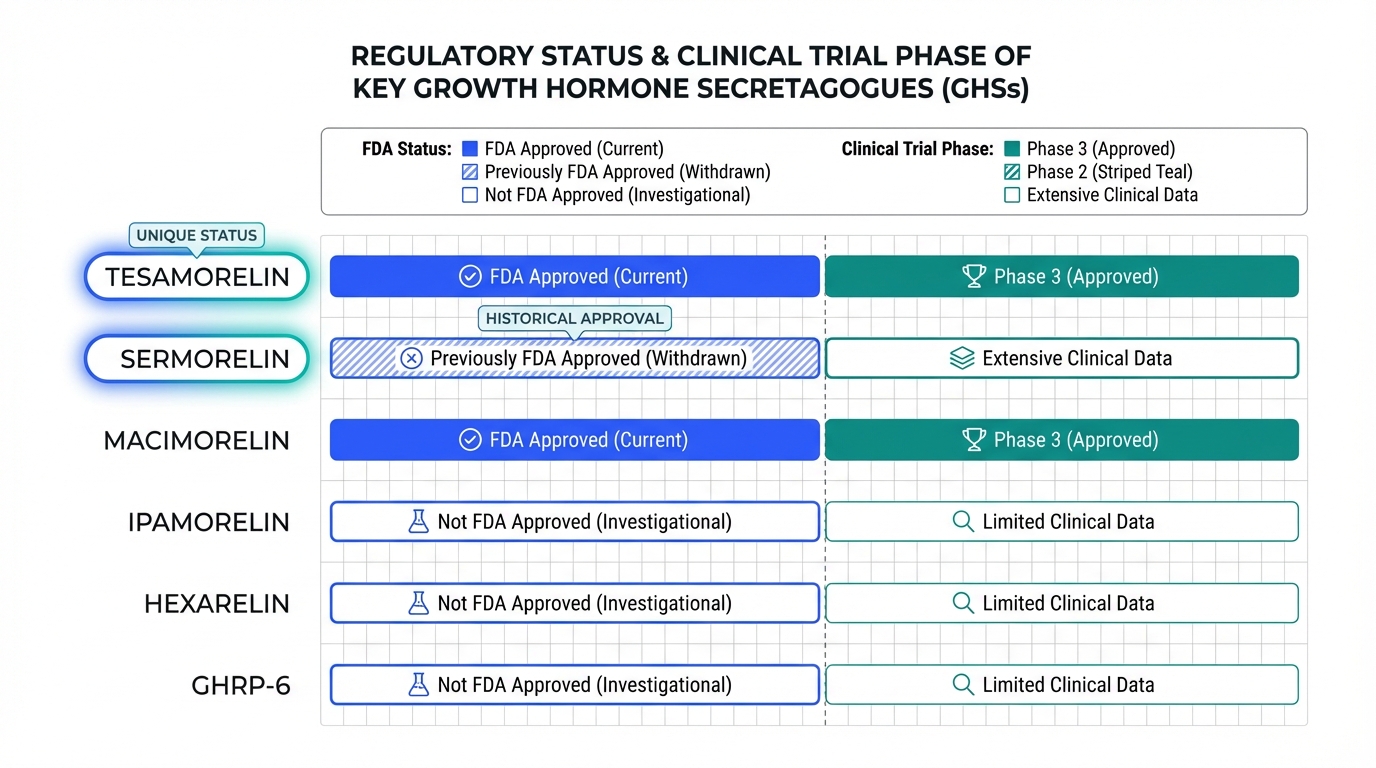
Task: Click the magnifier icon in Hexarelin's Limited Clinical Data
Action: [x=963, y=603]
